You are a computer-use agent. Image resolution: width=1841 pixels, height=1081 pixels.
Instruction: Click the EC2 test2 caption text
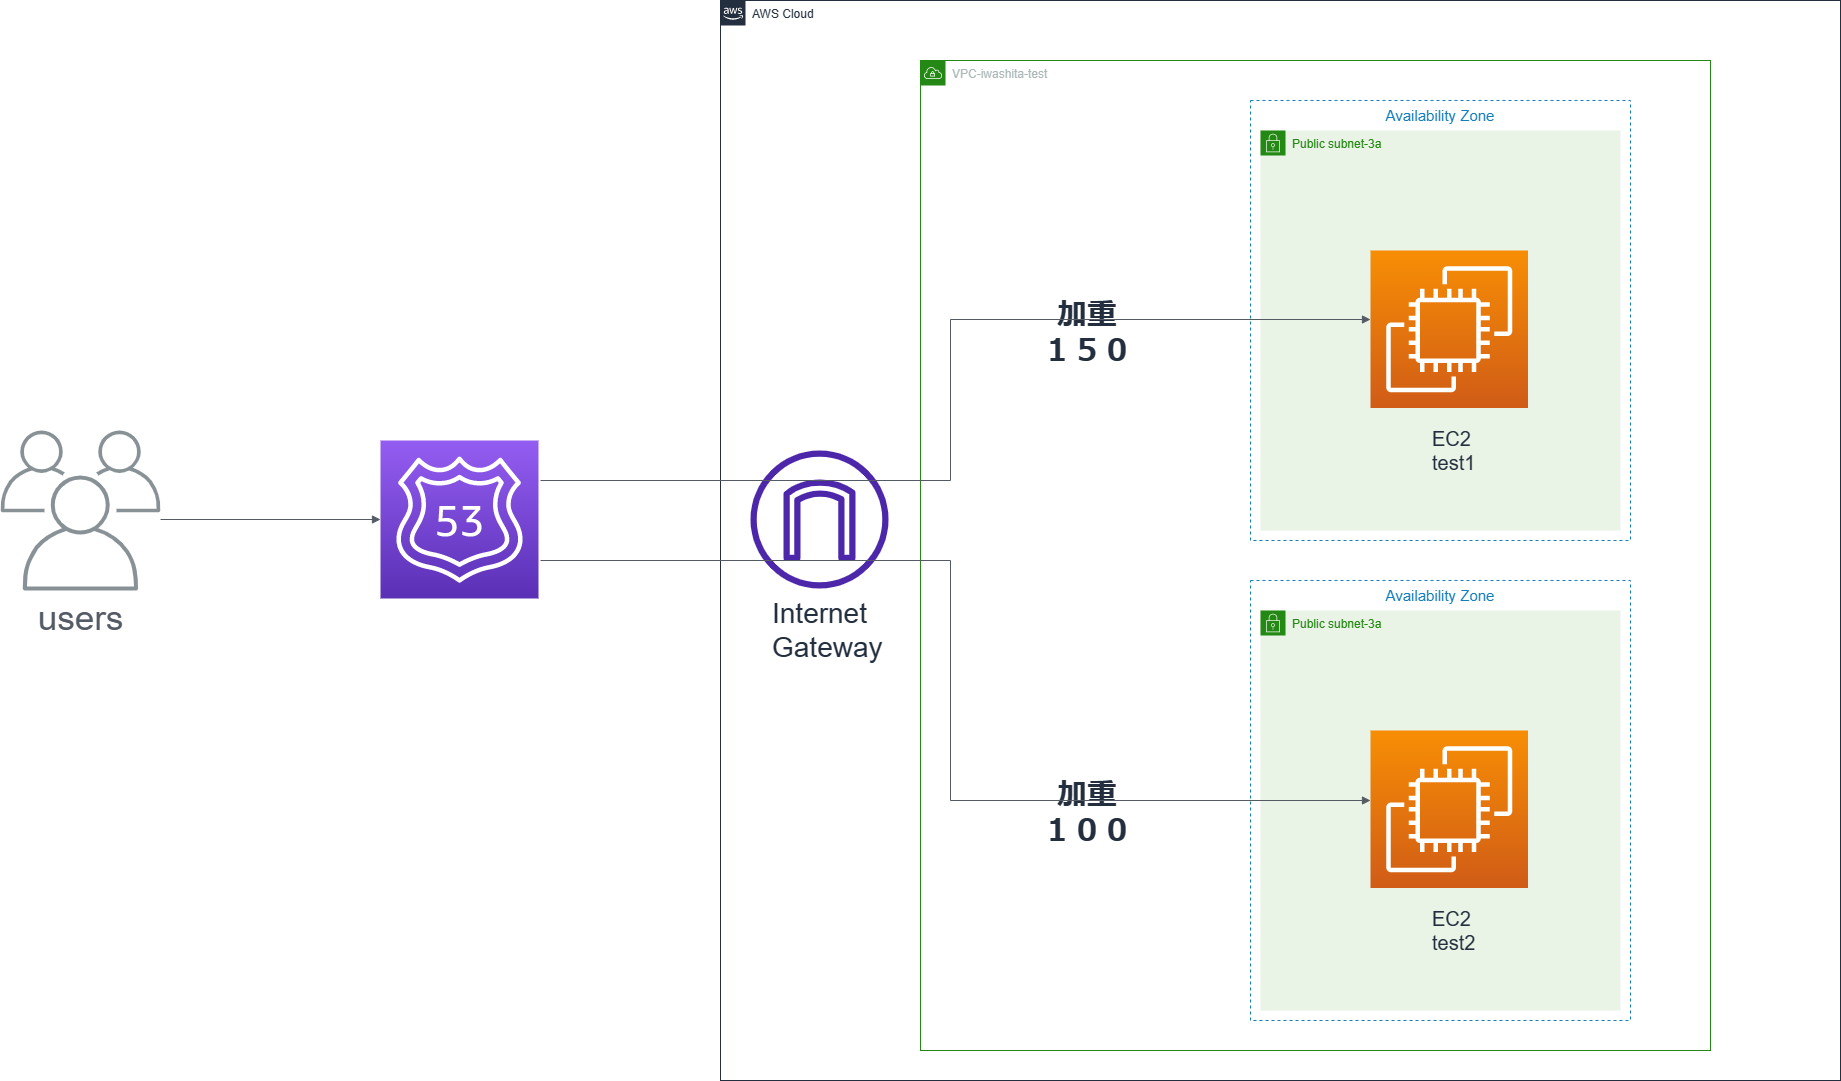click(x=1452, y=930)
